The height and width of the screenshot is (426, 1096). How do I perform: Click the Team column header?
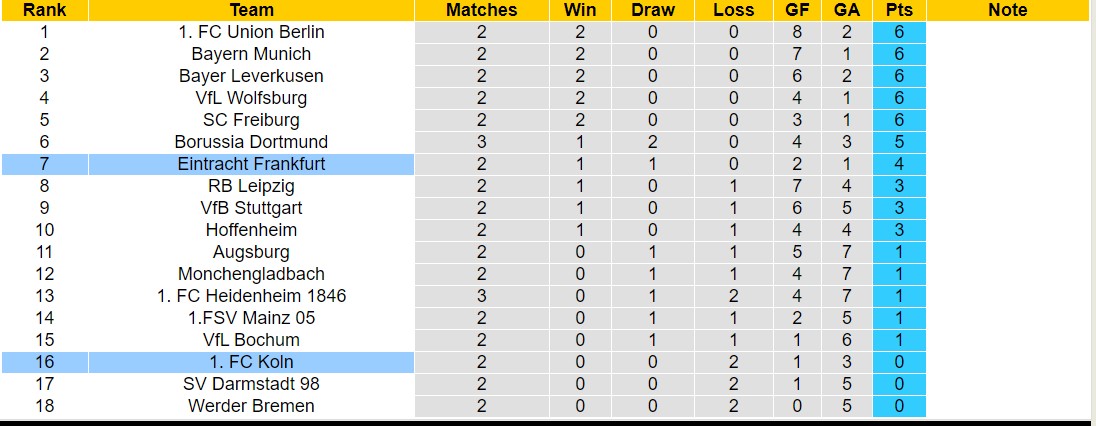(252, 10)
